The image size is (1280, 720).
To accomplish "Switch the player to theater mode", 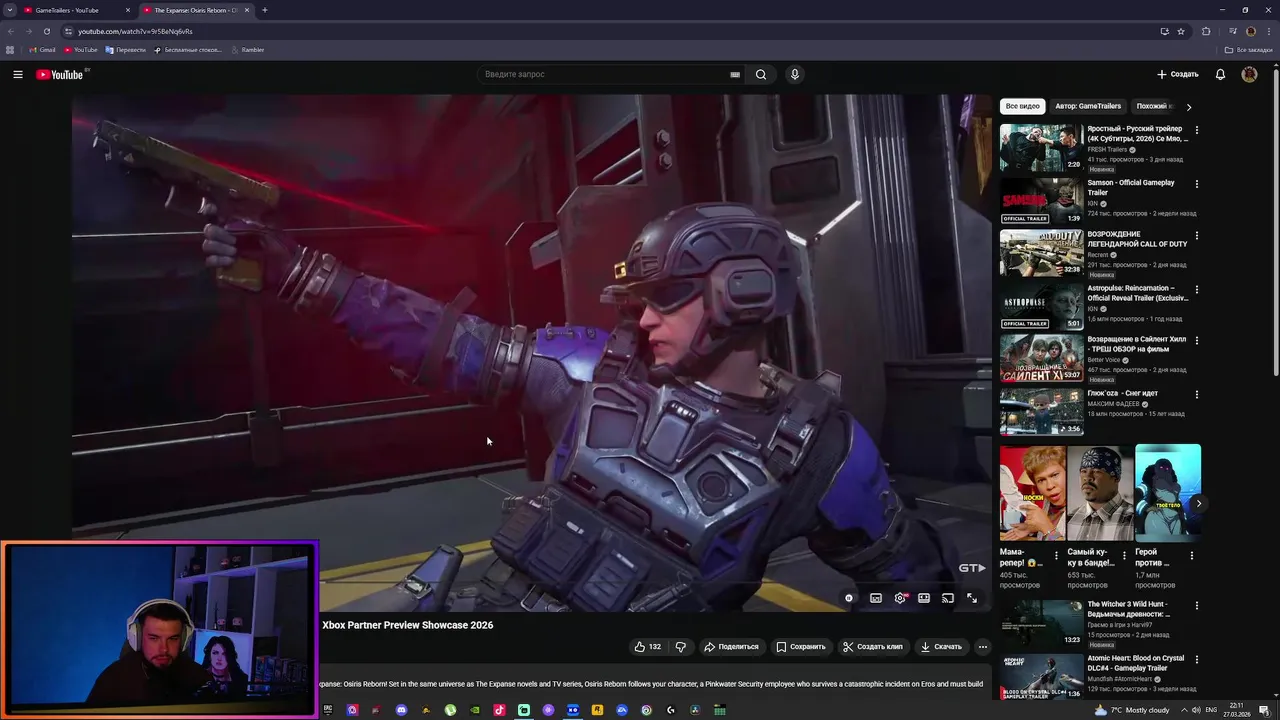I will [x=924, y=598].
